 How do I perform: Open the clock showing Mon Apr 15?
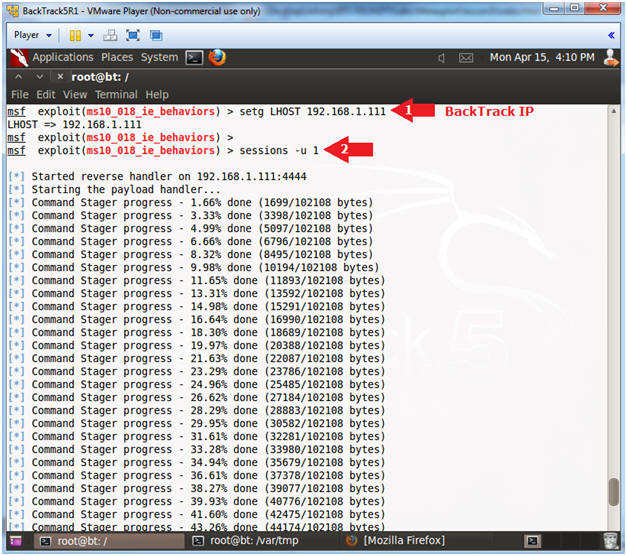(x=542, y=58)
